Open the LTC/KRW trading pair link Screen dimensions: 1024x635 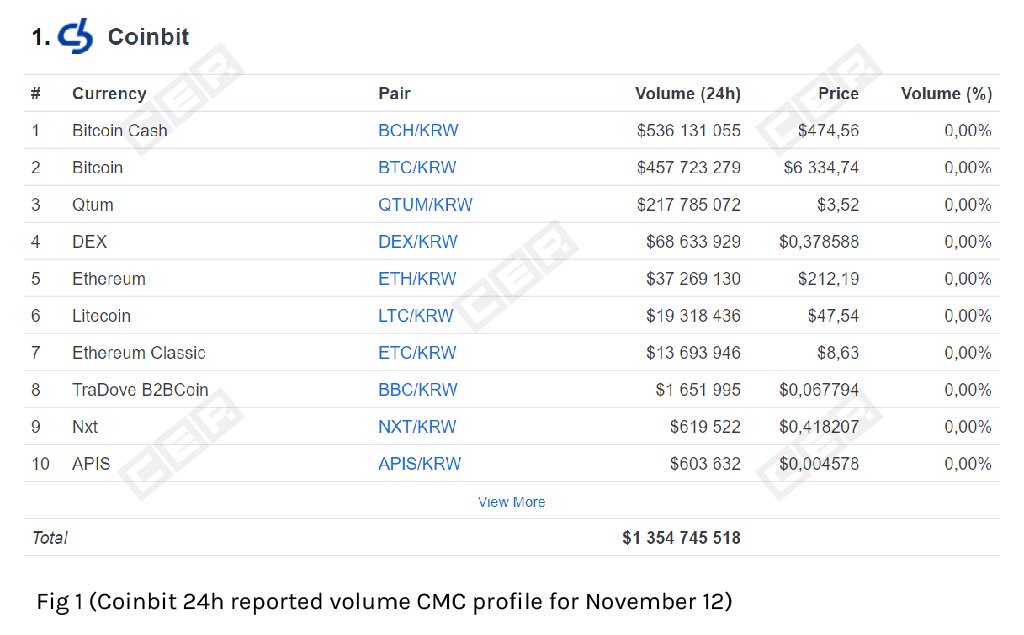(415, 315)
